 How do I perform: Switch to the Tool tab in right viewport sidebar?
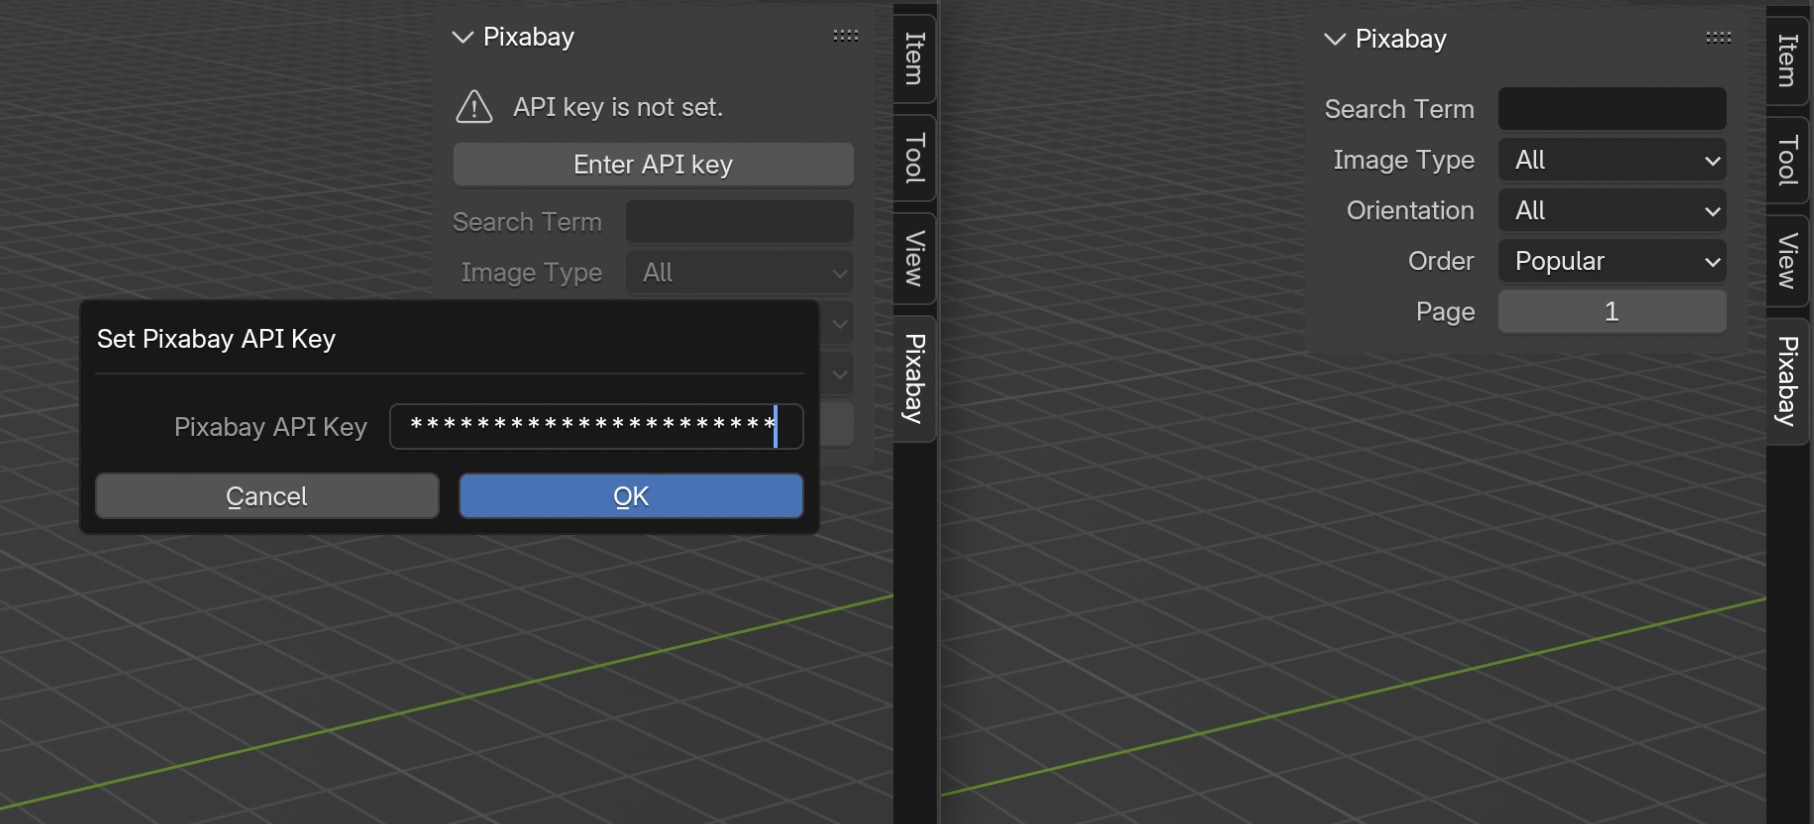tap(1787, 160)
